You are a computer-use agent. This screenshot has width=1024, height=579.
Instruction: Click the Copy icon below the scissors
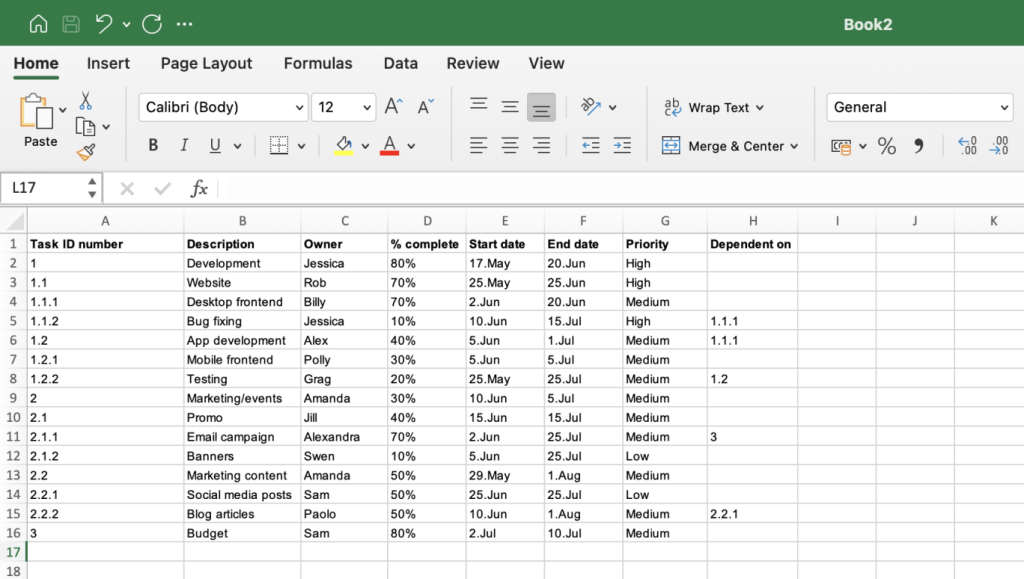tap(86, 126)
